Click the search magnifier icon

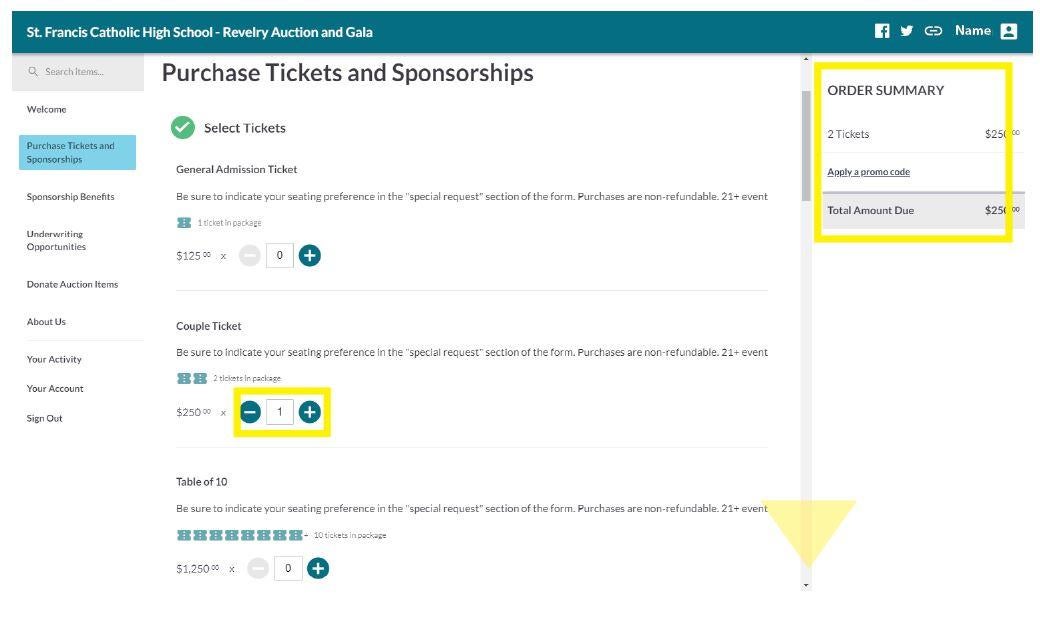(x=32, y=71)
